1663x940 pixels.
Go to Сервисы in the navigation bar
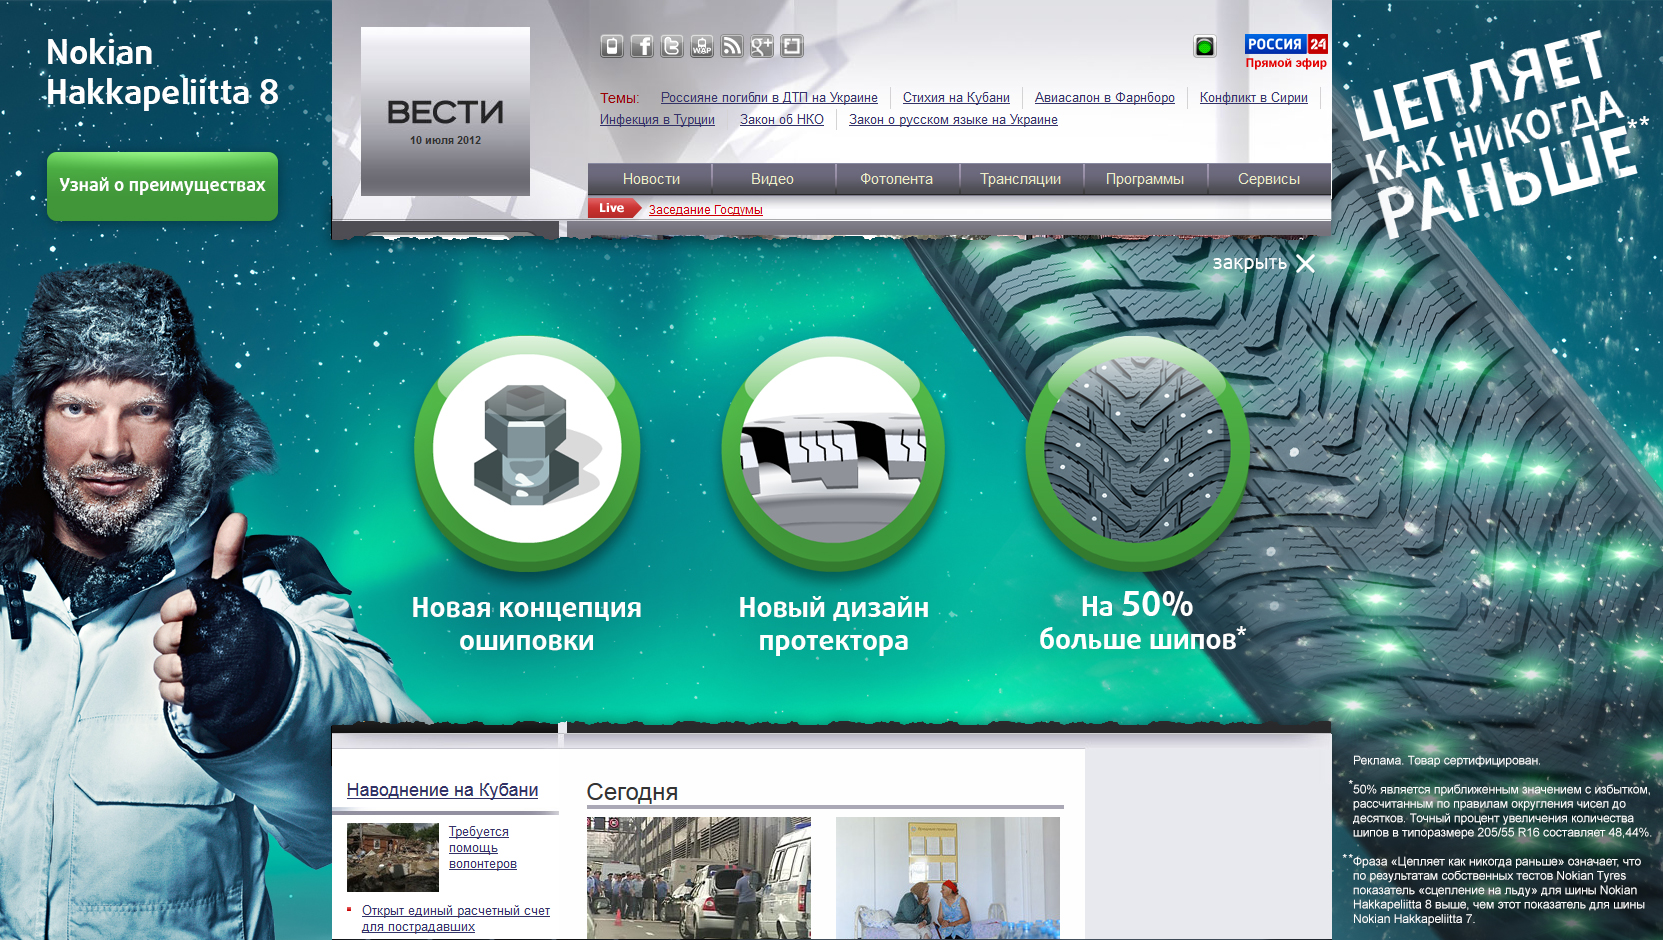click(1268, 179)
